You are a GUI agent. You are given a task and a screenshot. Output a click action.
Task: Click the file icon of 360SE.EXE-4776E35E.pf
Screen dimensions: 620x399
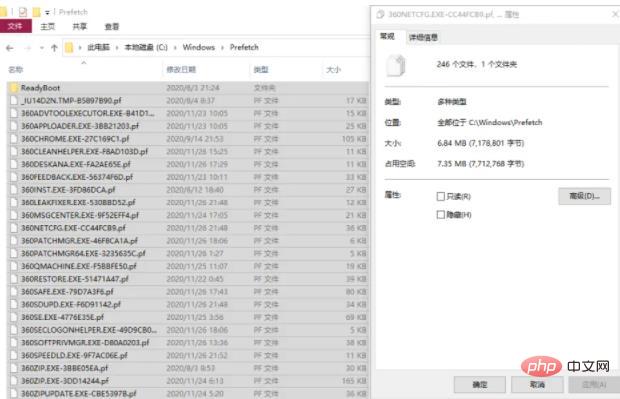14,317
